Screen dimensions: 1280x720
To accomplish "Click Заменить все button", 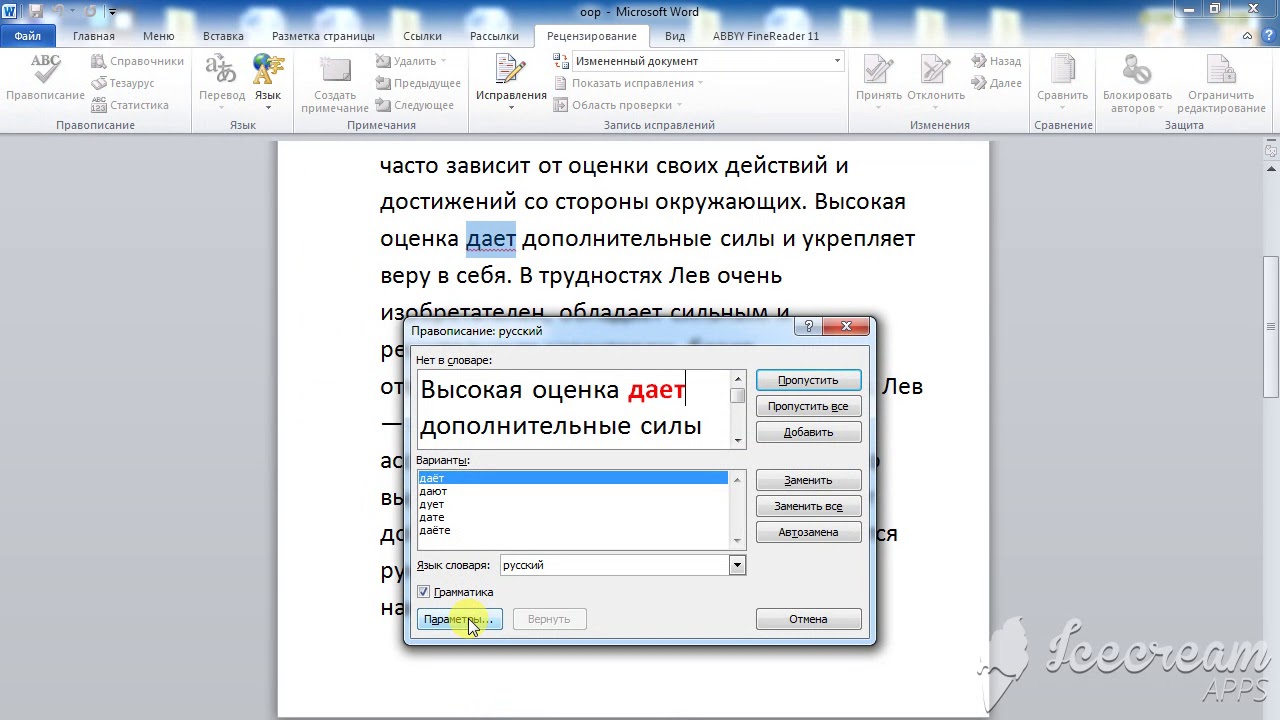I will point(808,506).
